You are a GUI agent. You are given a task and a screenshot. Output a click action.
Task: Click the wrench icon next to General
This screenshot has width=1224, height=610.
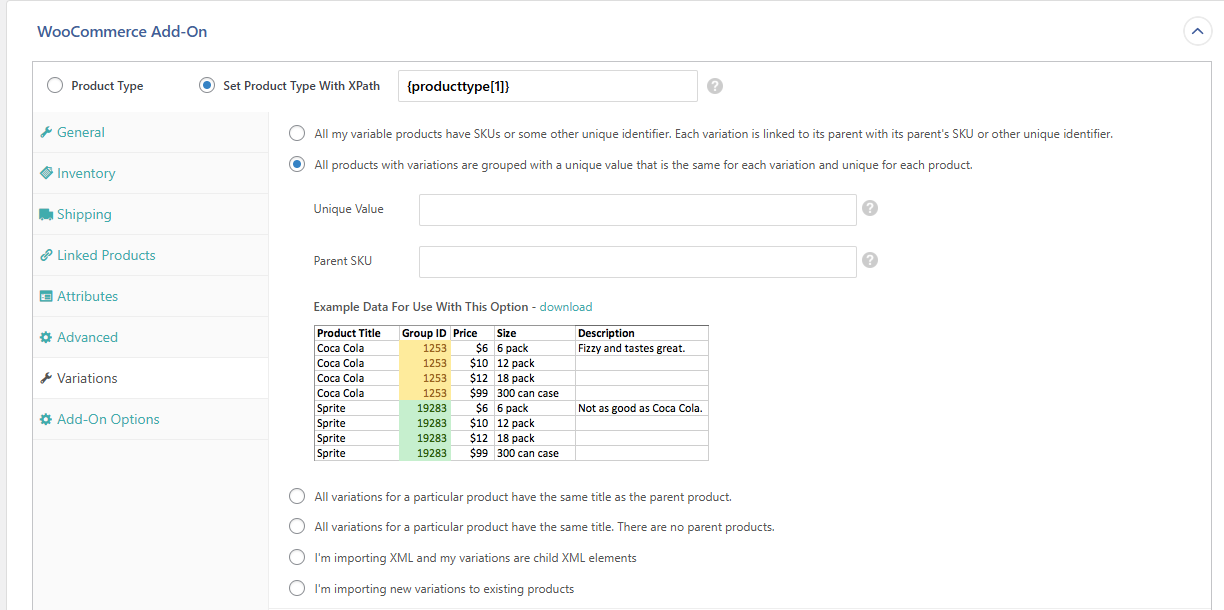point(46,132)
